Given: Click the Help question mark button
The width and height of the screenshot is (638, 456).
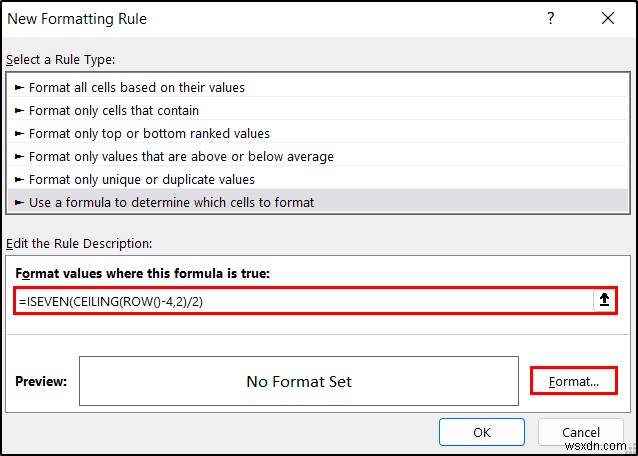Looking at the screenshot, I should tap(551, 18).
